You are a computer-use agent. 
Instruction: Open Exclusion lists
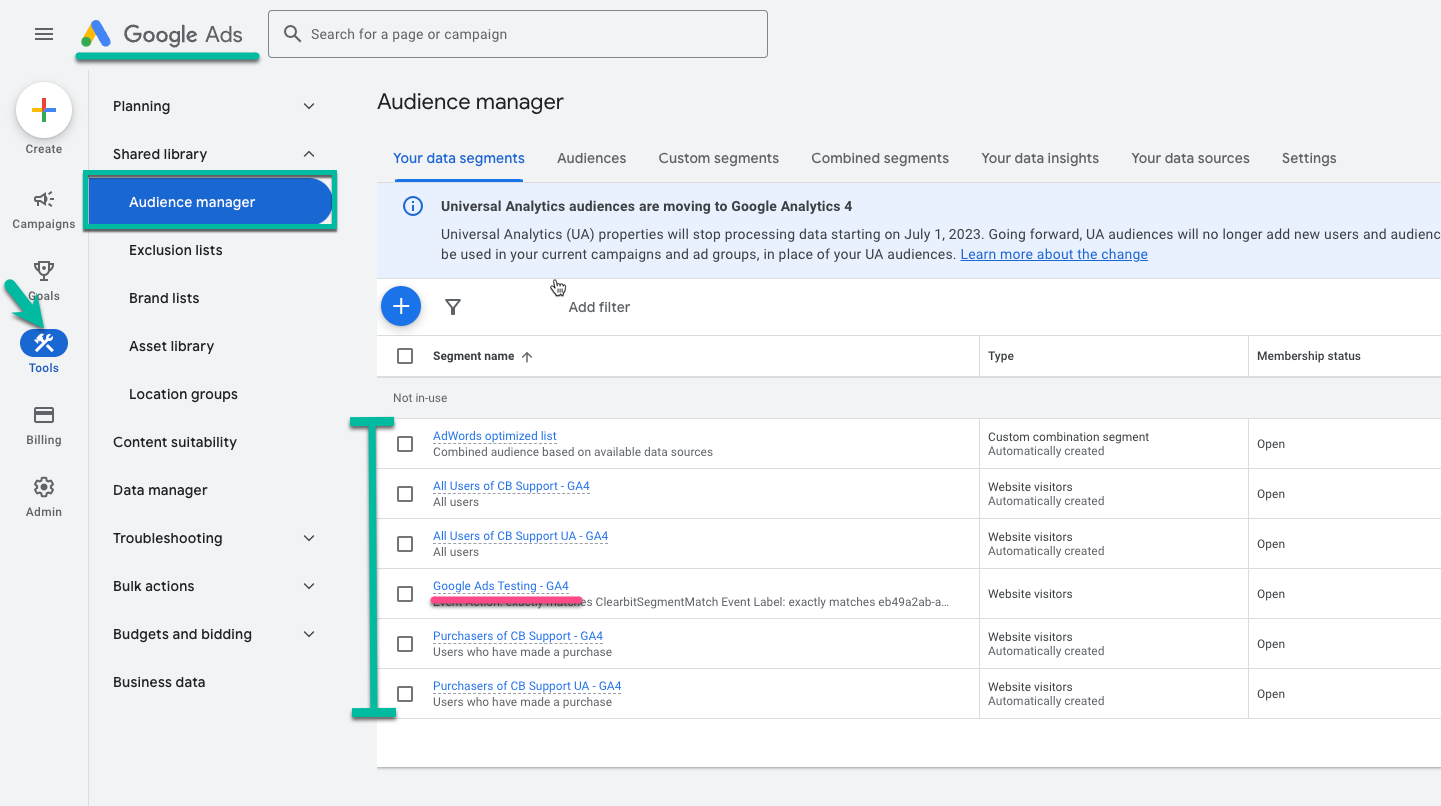coord(176,250)
